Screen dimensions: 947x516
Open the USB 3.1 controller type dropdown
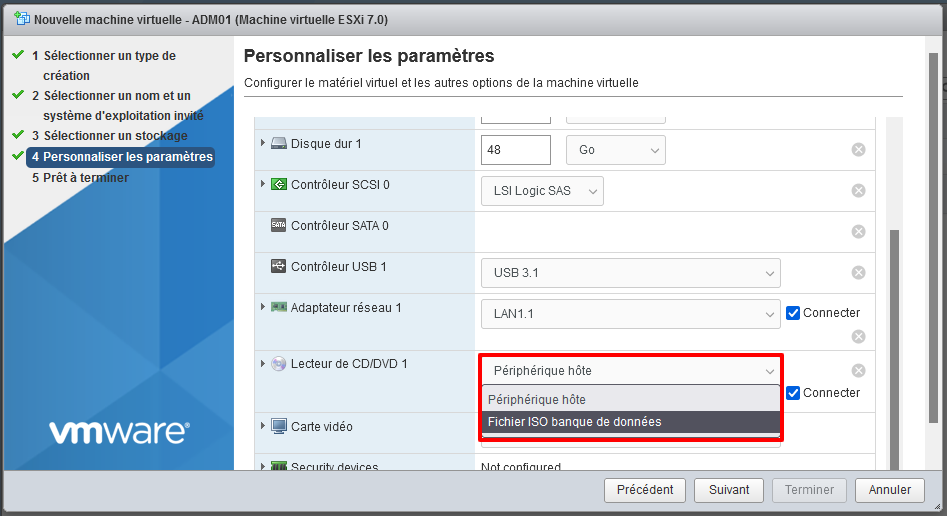coord(630,273)
